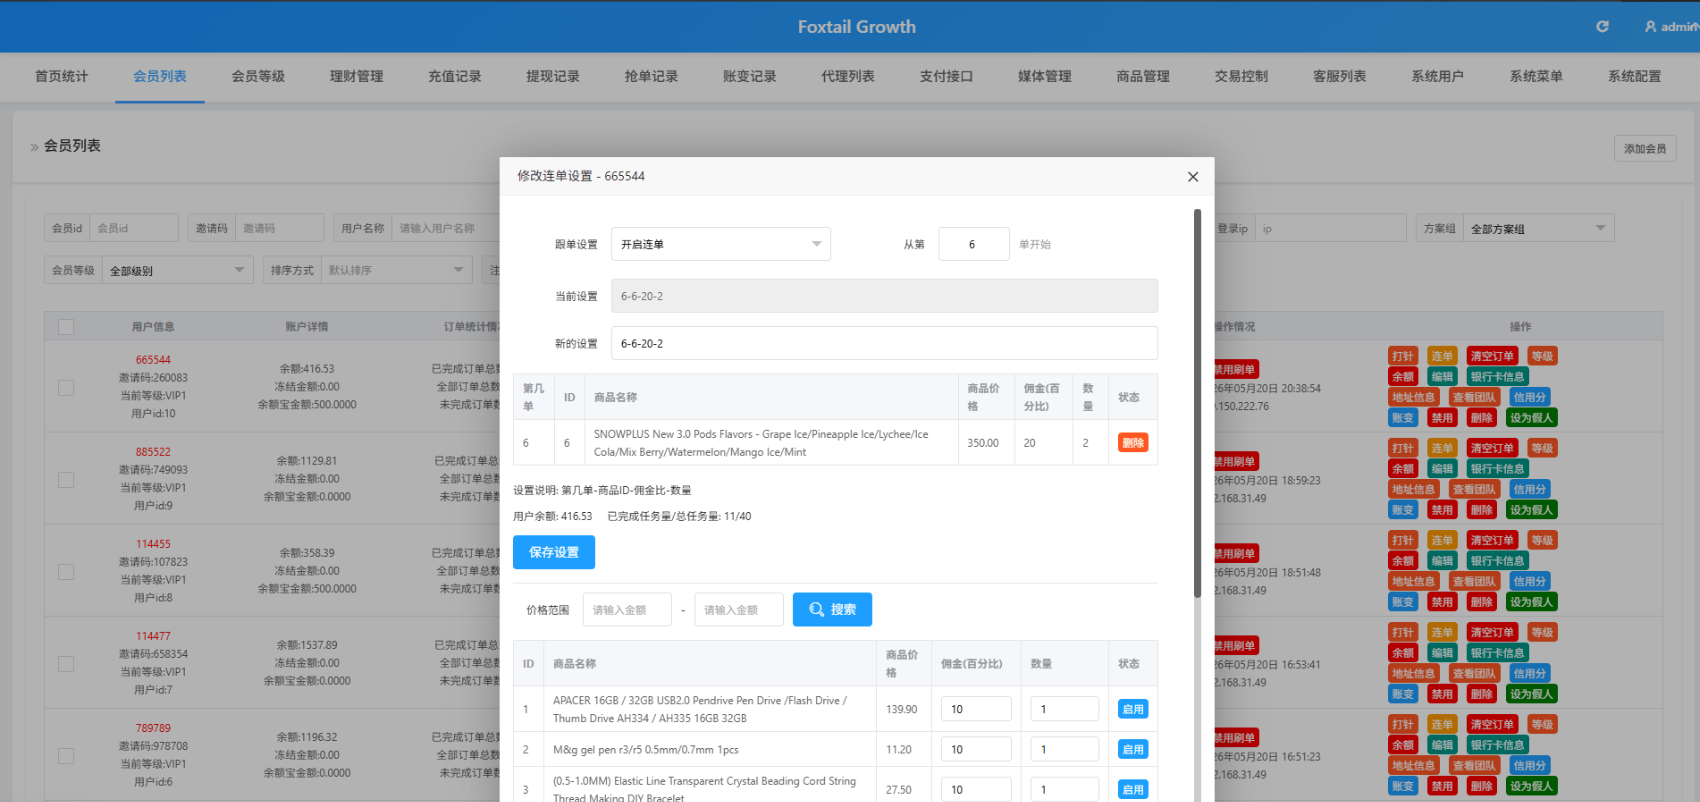
Task: Check the row checkbox for member 114455
Action: 66,572
